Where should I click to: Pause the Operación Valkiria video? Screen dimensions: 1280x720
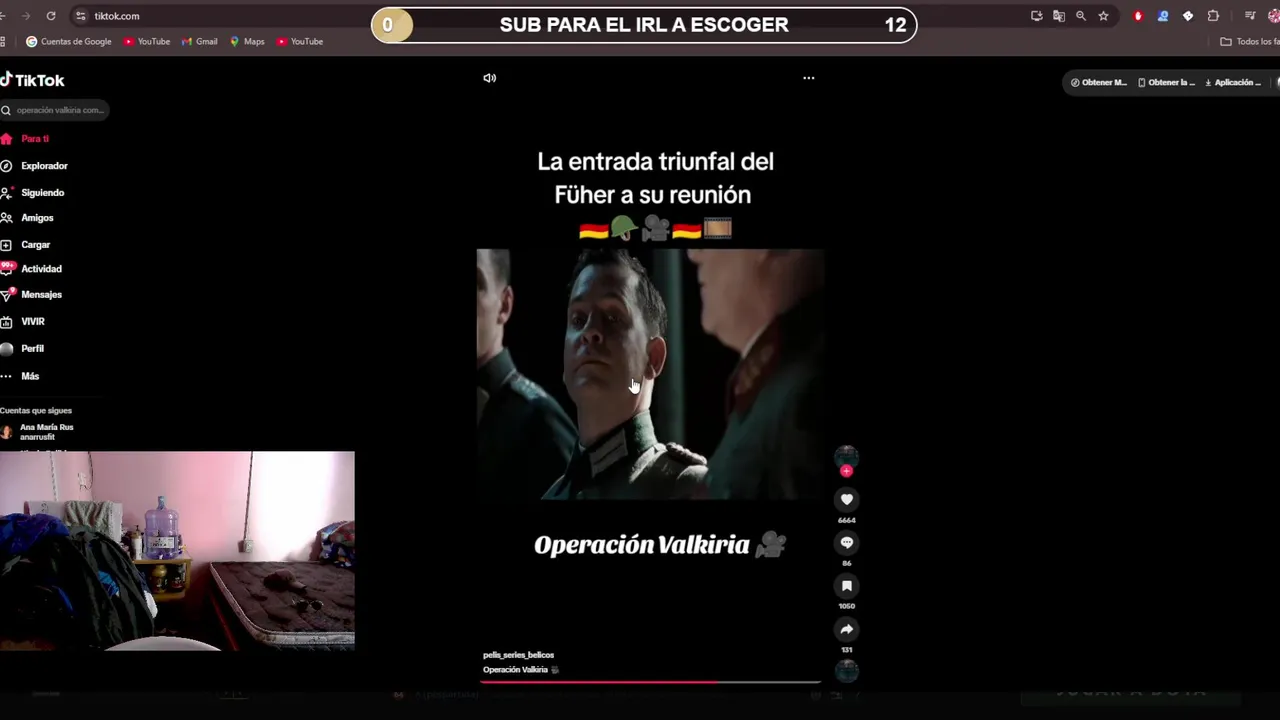[650, 374]
